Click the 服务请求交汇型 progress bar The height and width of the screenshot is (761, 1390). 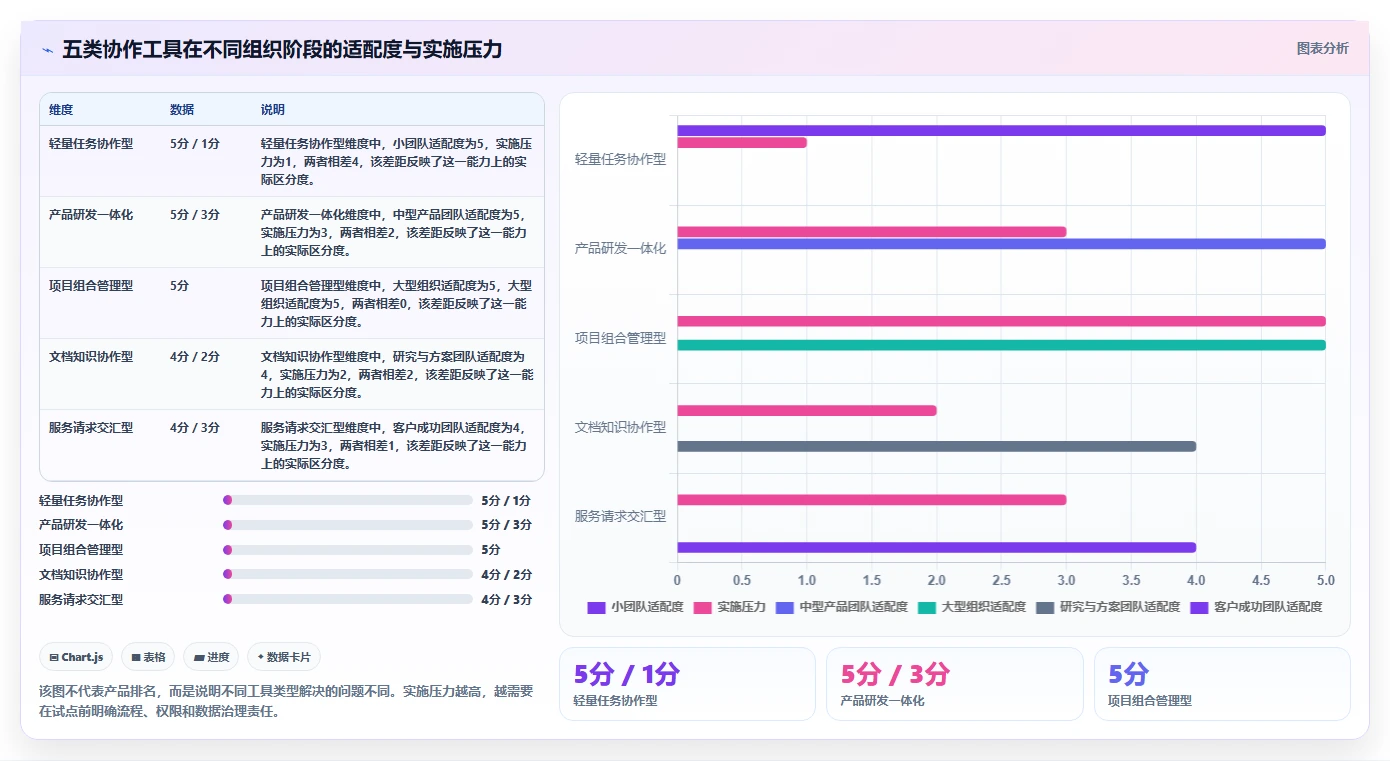click(348, 599)
